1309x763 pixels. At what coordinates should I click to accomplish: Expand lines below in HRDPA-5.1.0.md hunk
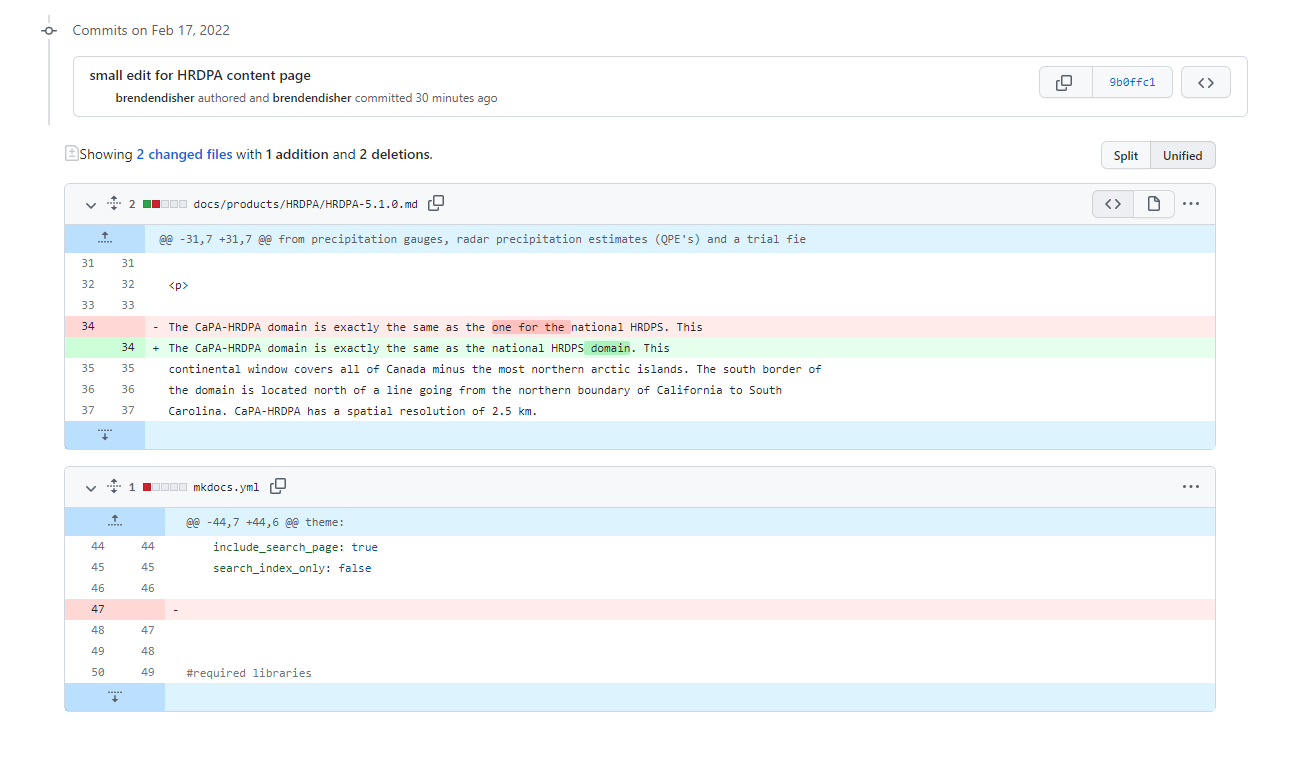click(104, 435)
